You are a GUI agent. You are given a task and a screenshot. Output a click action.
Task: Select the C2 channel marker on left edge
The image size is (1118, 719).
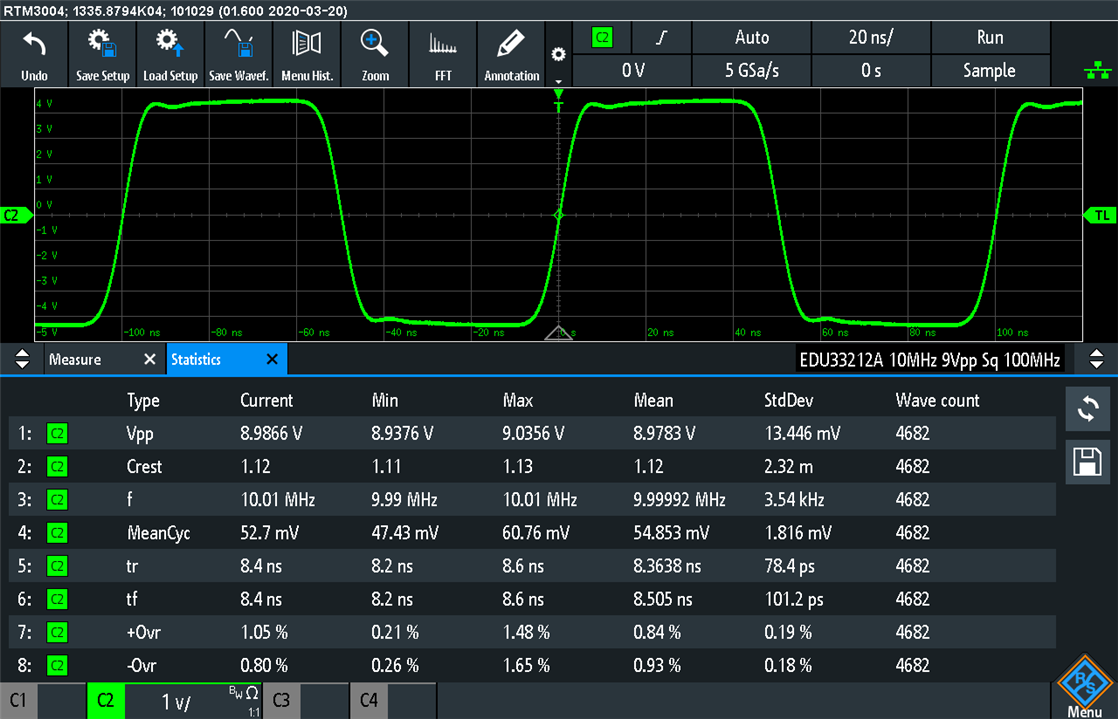[x=16, y=215]
